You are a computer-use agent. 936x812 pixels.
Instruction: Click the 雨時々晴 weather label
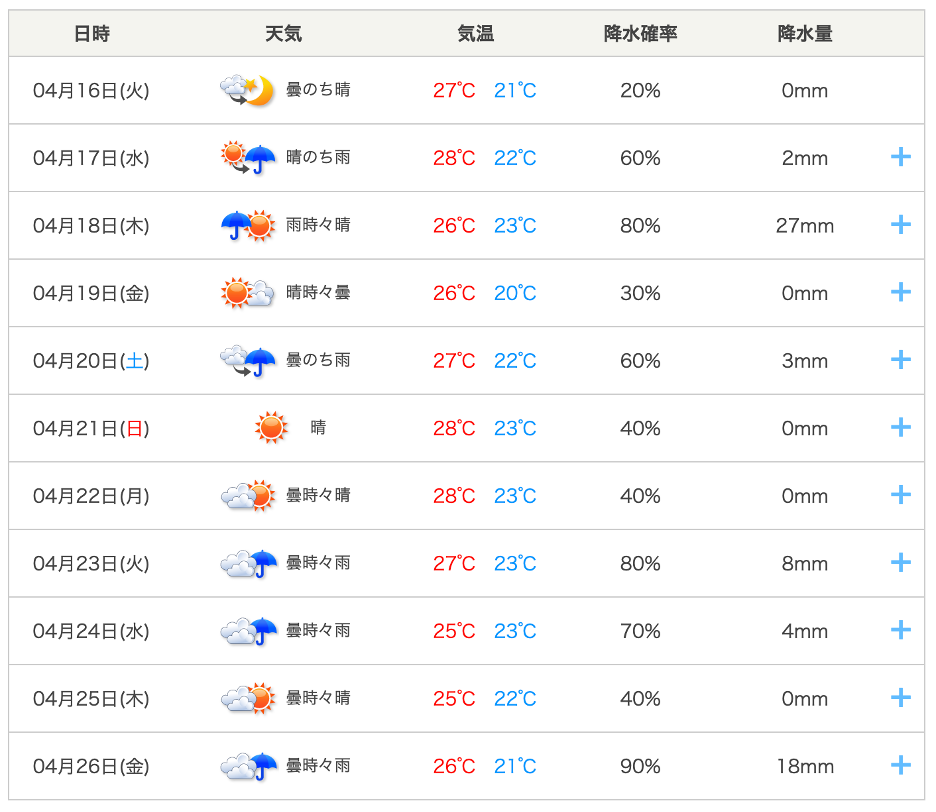click(x=318, y=224)
